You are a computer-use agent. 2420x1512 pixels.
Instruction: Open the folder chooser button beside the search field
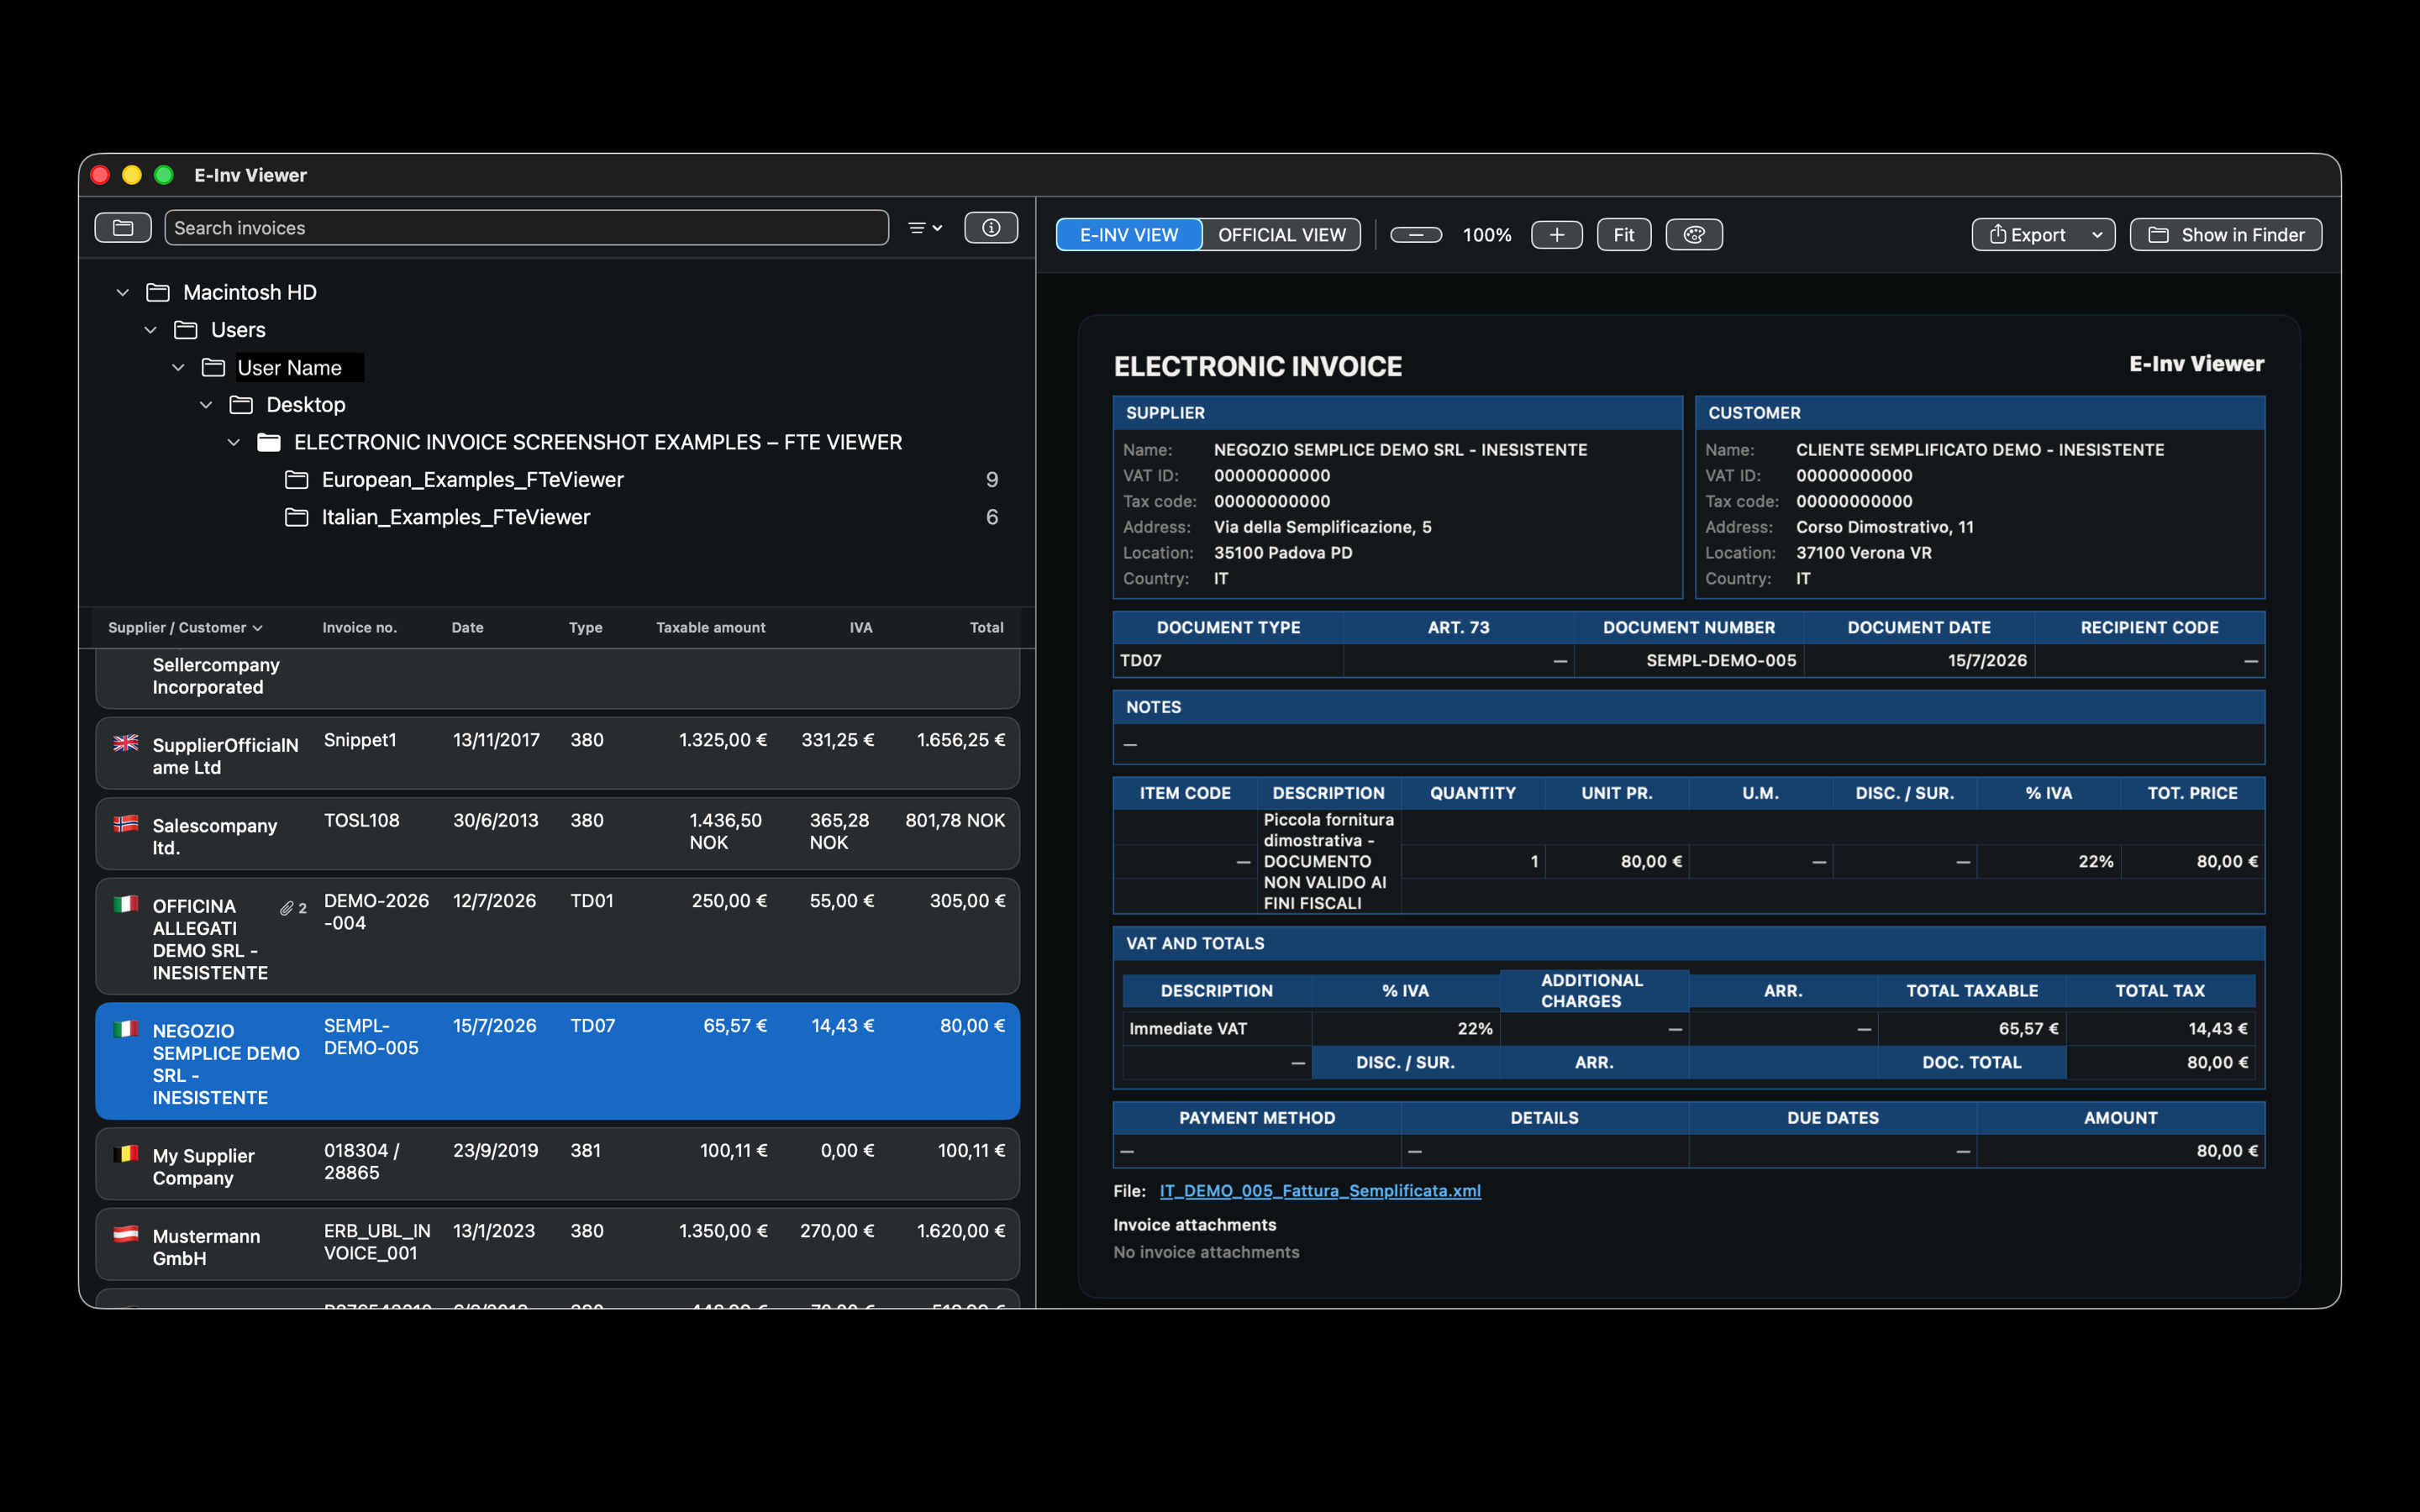[123, 228]
